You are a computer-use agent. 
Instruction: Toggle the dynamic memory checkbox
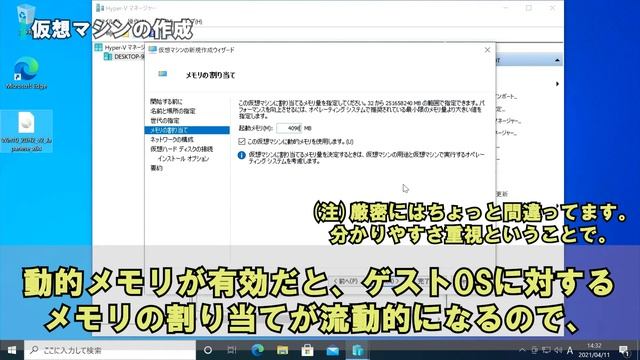coord(242,142)
